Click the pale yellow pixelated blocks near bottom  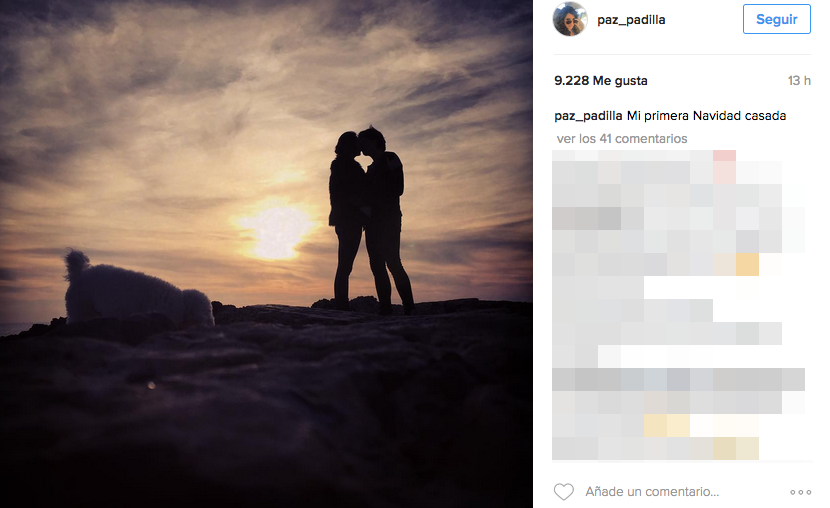tap(667, 425)
